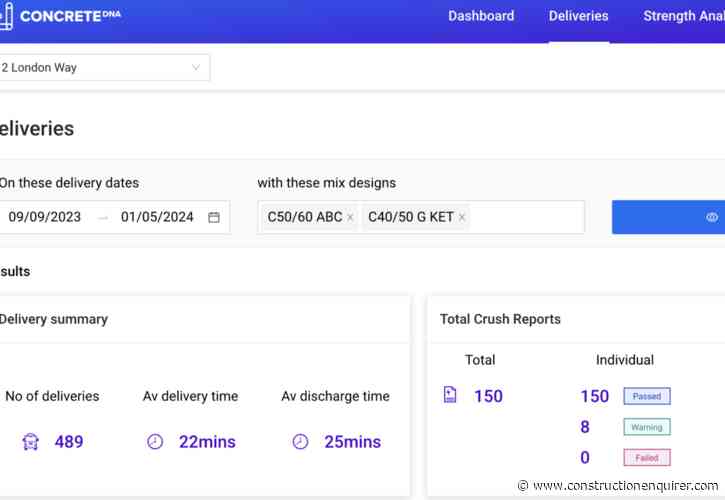
Task: Click the Individual column label
Action: pyautogui.click(x=625, y=360)
